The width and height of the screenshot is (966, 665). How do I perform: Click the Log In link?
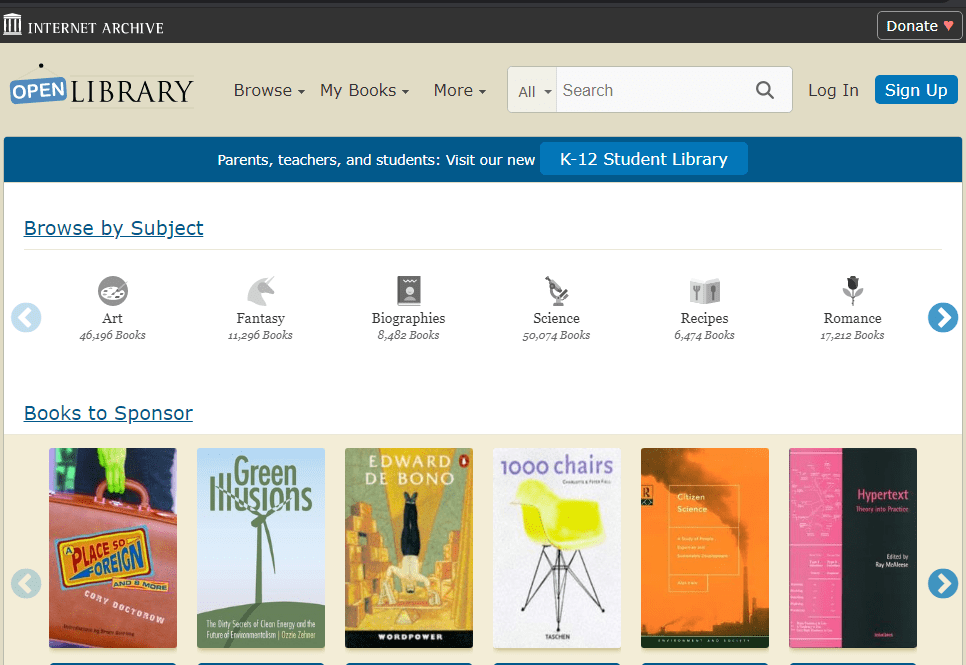(833, 91)
